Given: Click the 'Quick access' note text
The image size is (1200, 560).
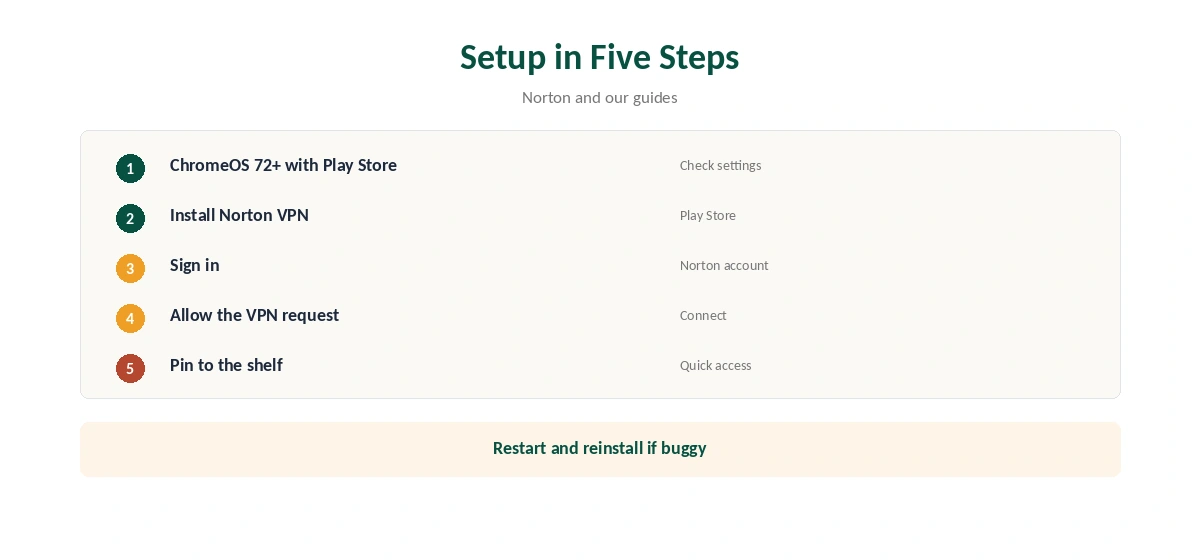Looking at the screenshot, I should coord(715,365).
